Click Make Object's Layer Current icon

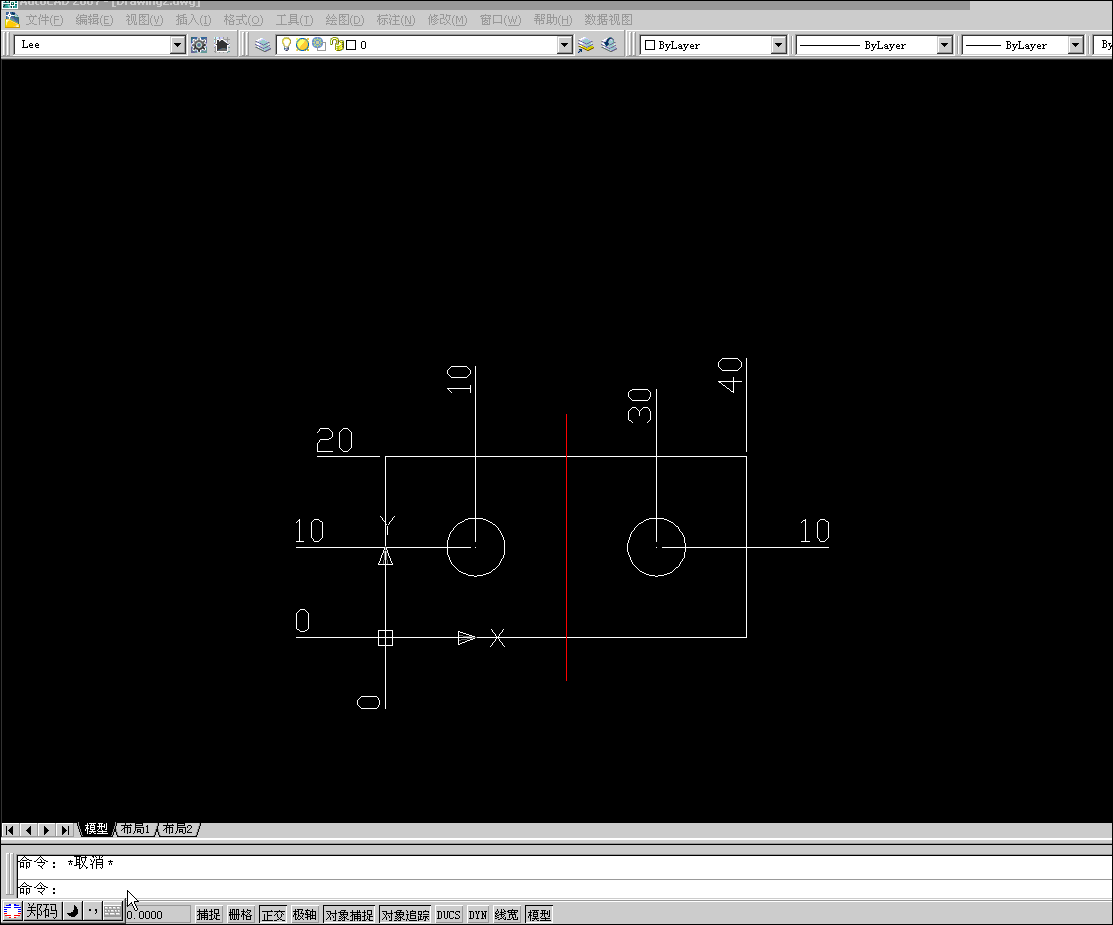coord(585,45)
